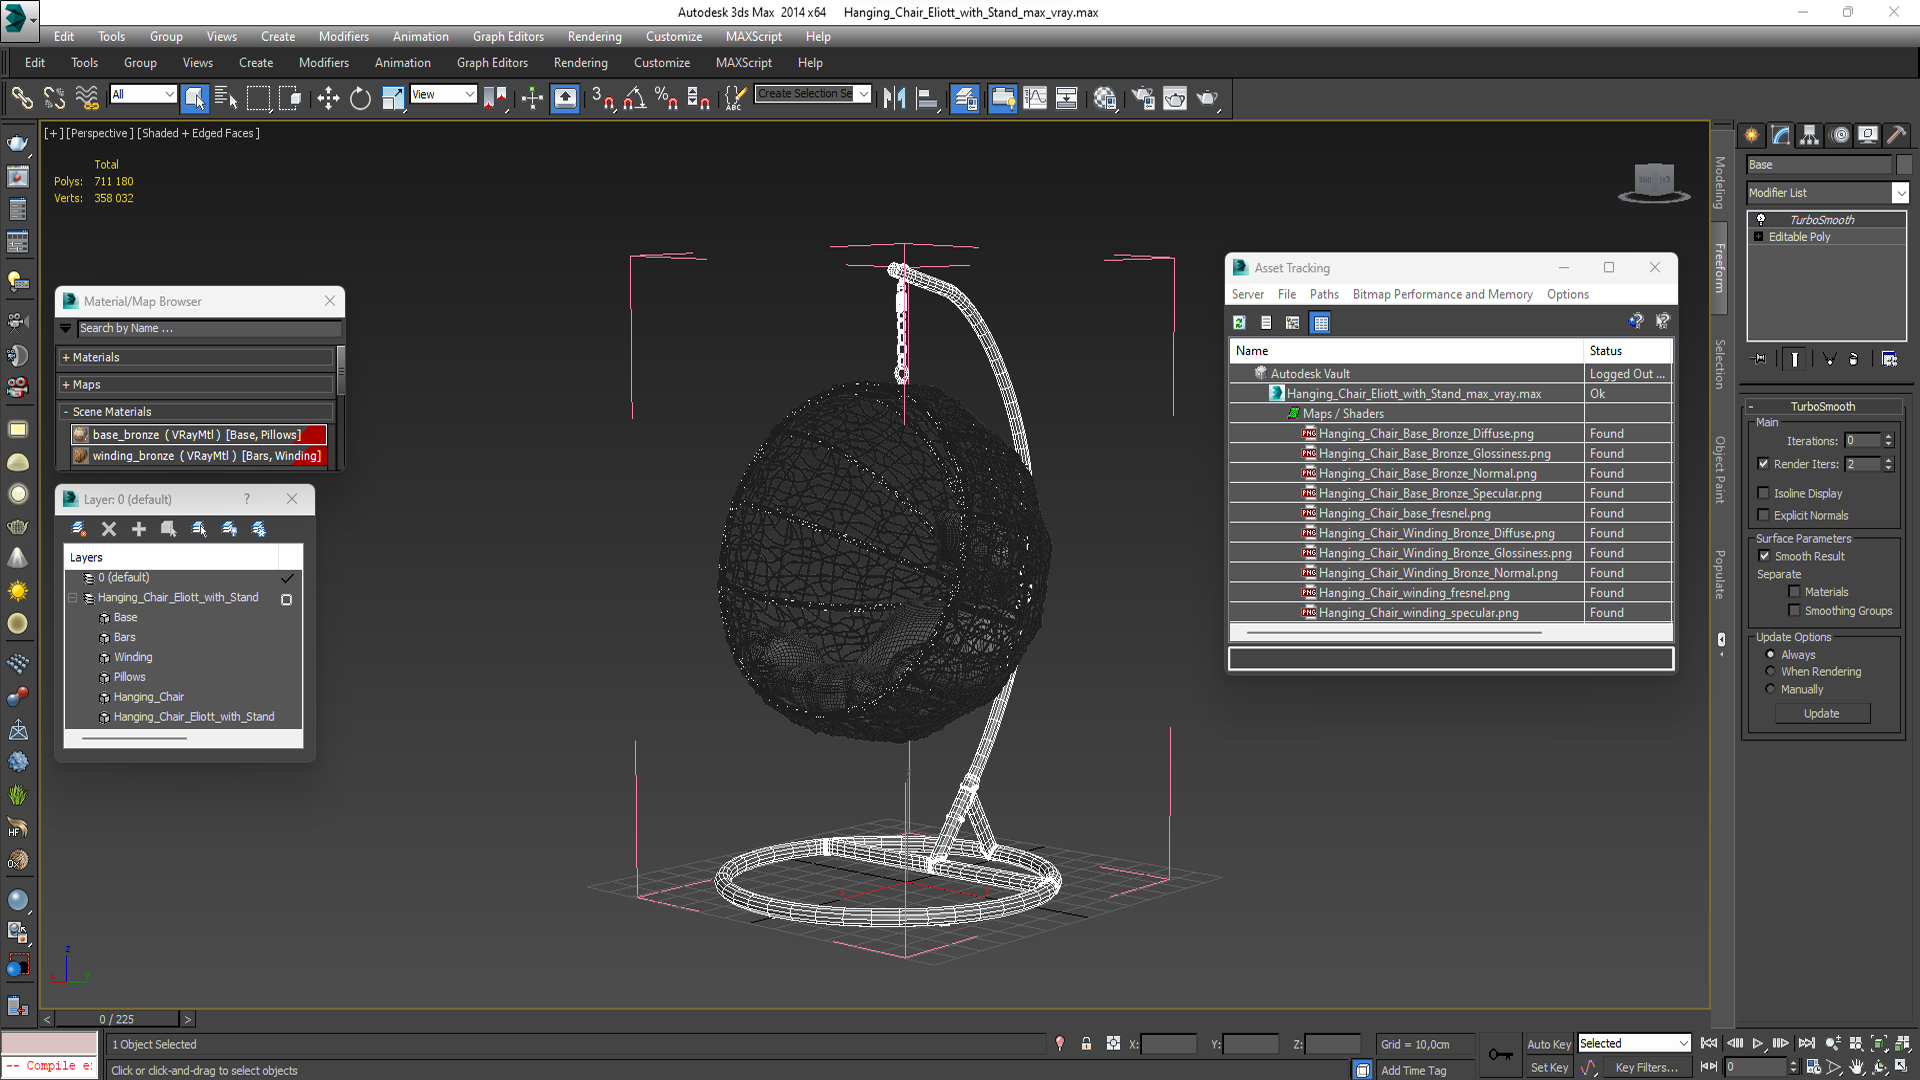
Task: Click the base_bronze material swatch
Action: point(81,435)
